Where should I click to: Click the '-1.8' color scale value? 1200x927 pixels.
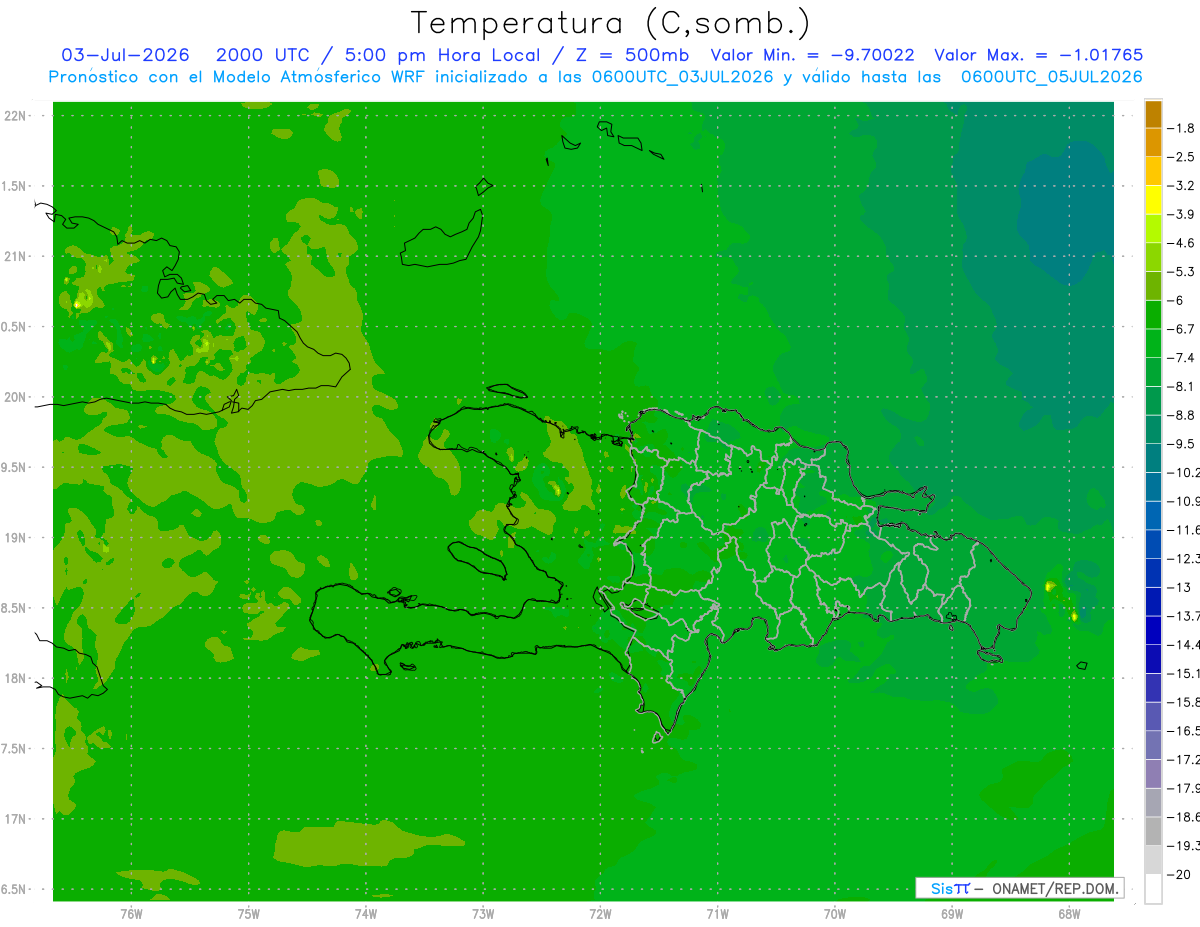(x=1181, y=128)
